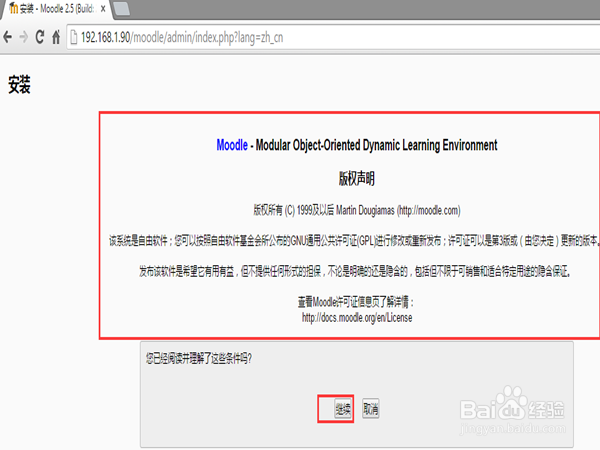This screenshot has width=600, height=450.
Task: Click the http://docs.moodle.org/en/License text
Action: click(357, 318)
